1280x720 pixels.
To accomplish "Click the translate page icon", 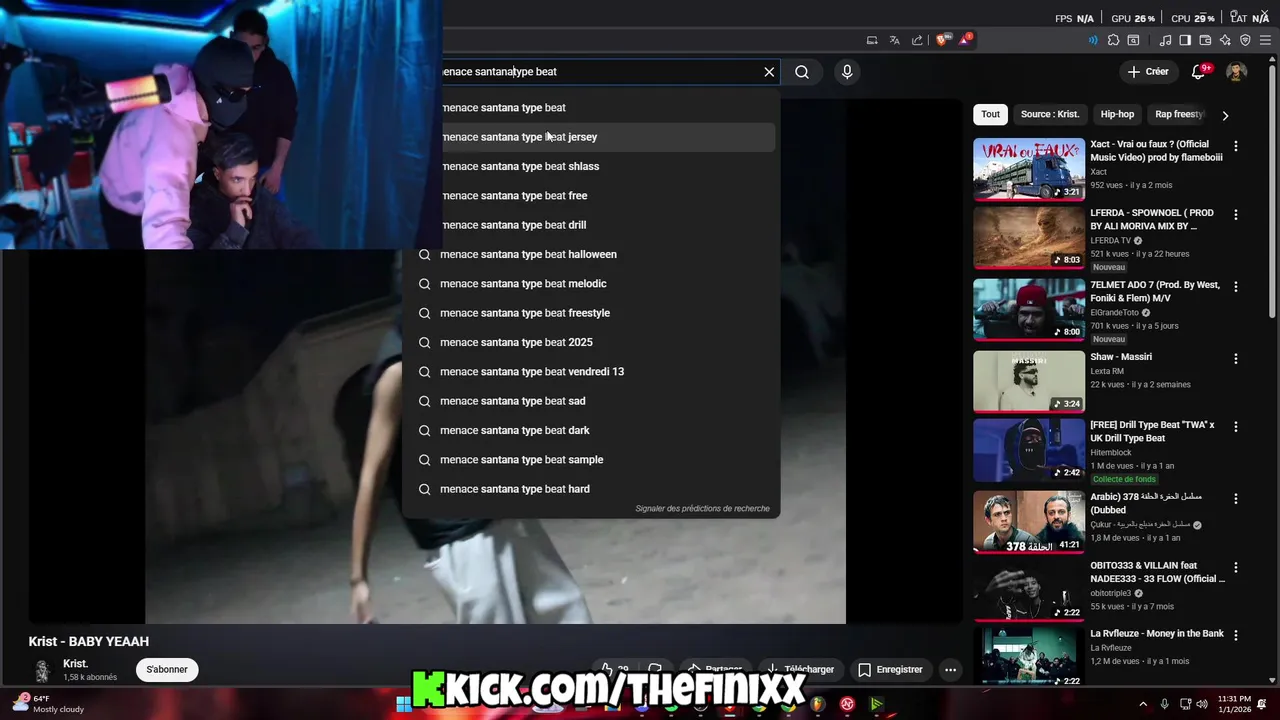I will pos(894,41).
